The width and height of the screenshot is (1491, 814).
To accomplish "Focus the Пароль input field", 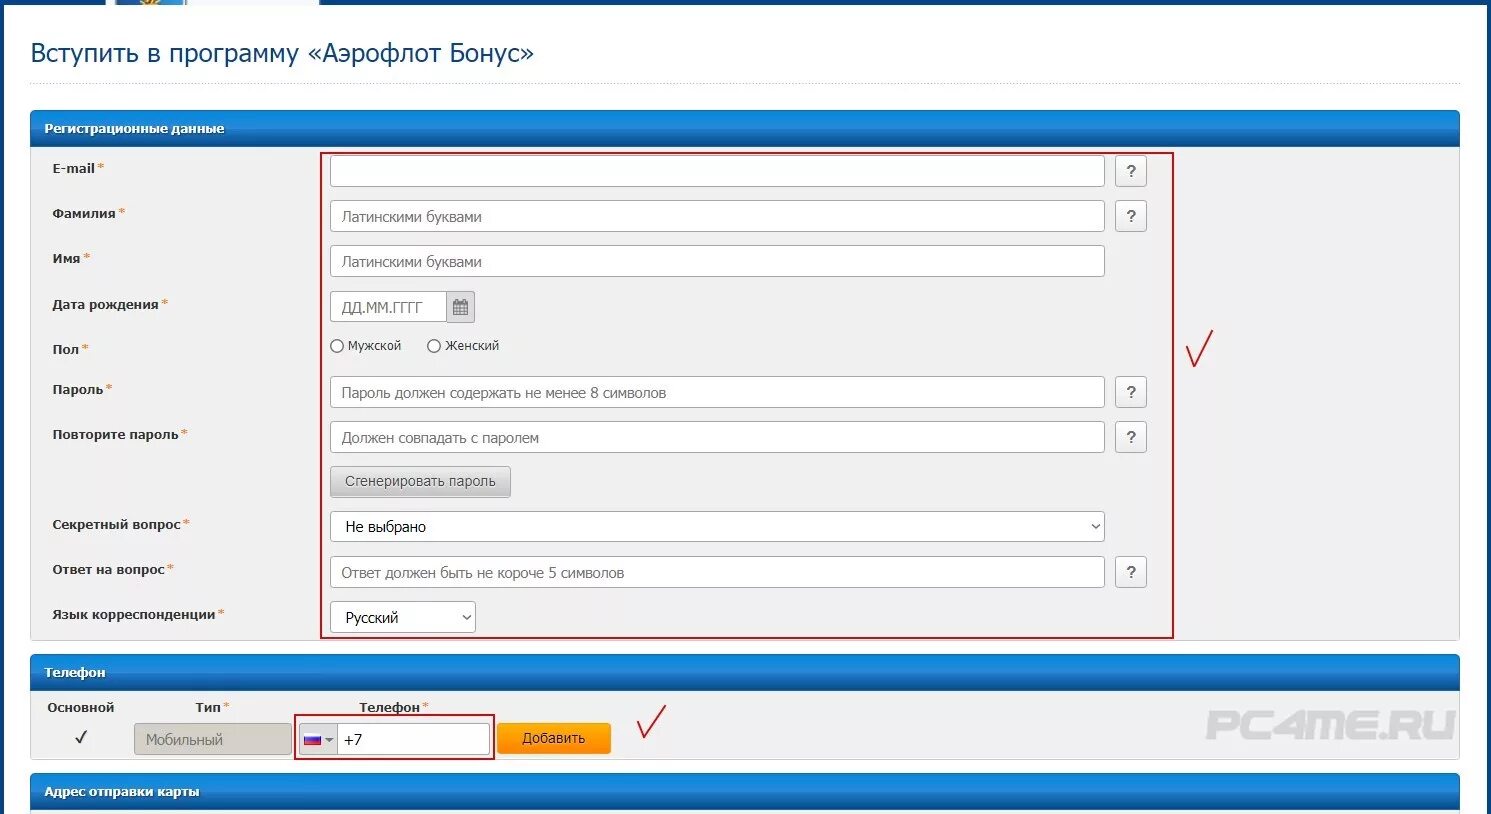I will point(717,392).
